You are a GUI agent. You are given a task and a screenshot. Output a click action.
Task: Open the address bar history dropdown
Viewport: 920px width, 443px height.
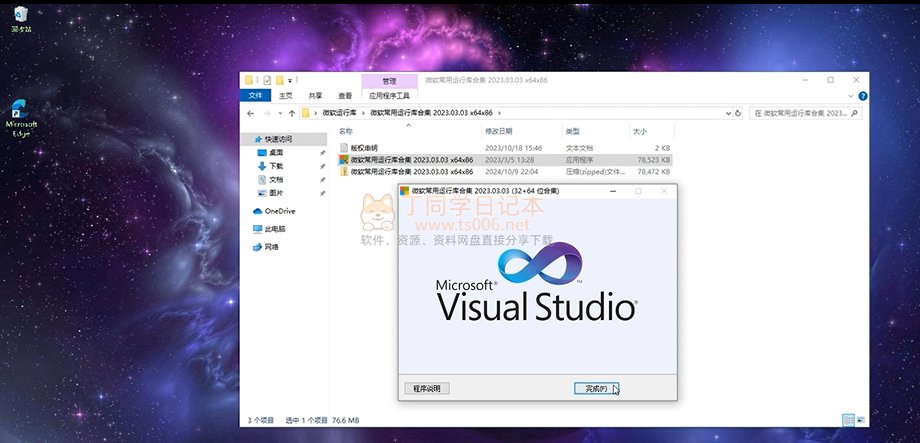coord(729,113)
